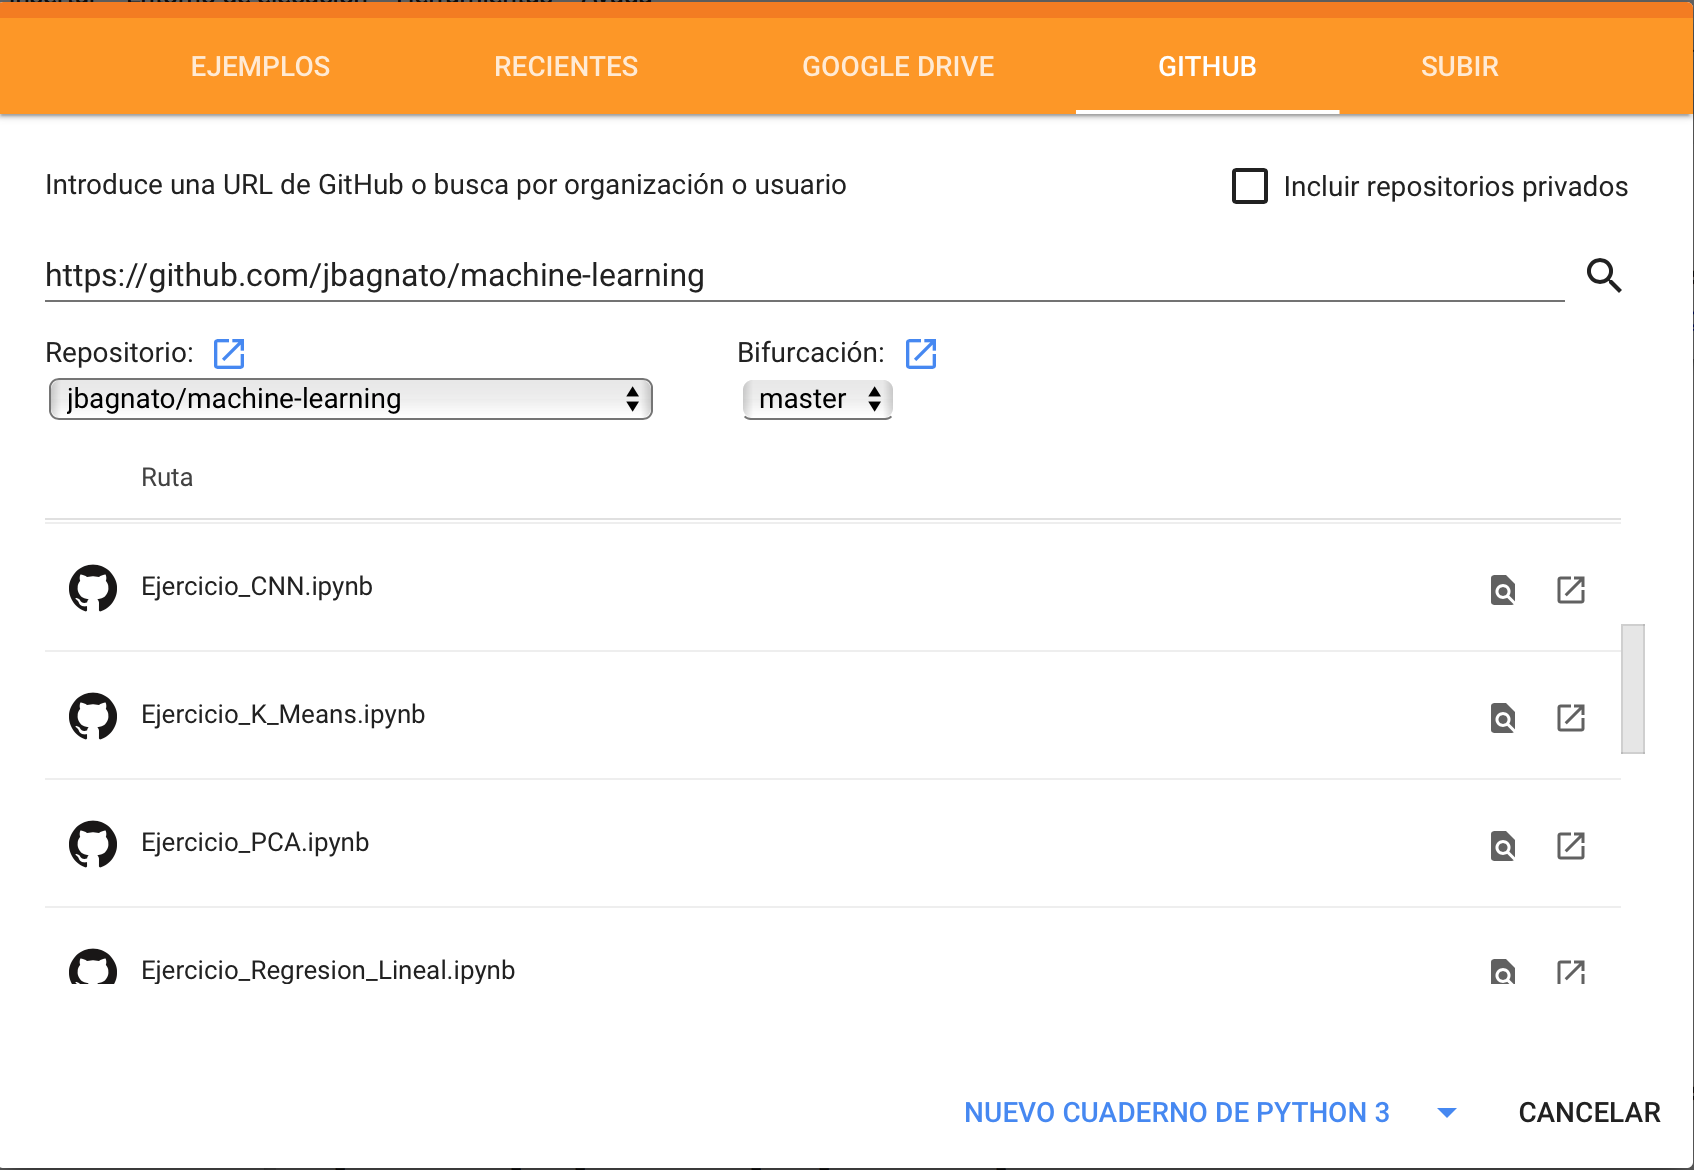Open the Ejercicio_K_Means.ipynb notebook link
Viewport: 1694px width, 1170px height.
[283, 715]
